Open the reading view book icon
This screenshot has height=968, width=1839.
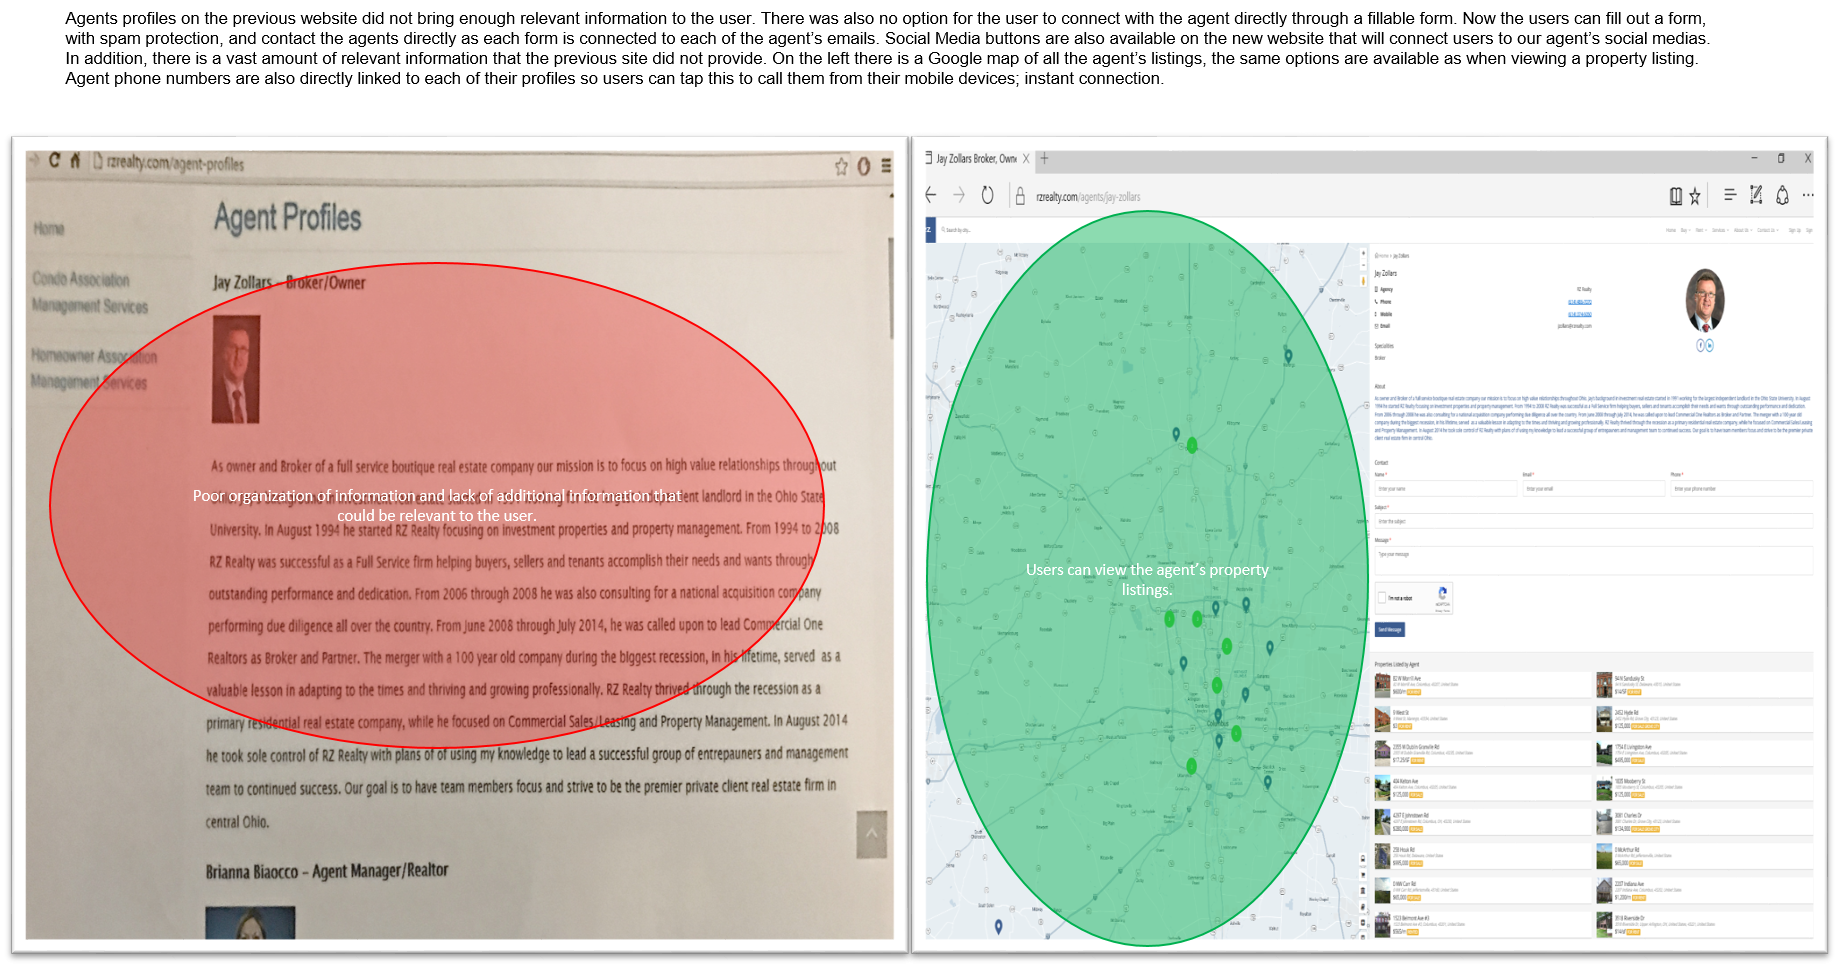(x=1676, y=196)
